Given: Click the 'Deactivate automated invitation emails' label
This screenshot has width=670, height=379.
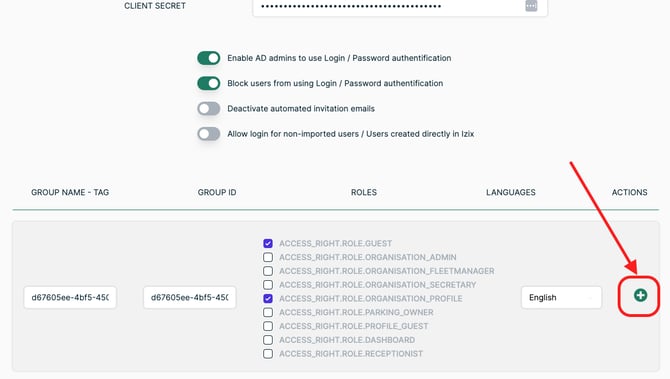Looking at the screenshot, I should point(301,109).
